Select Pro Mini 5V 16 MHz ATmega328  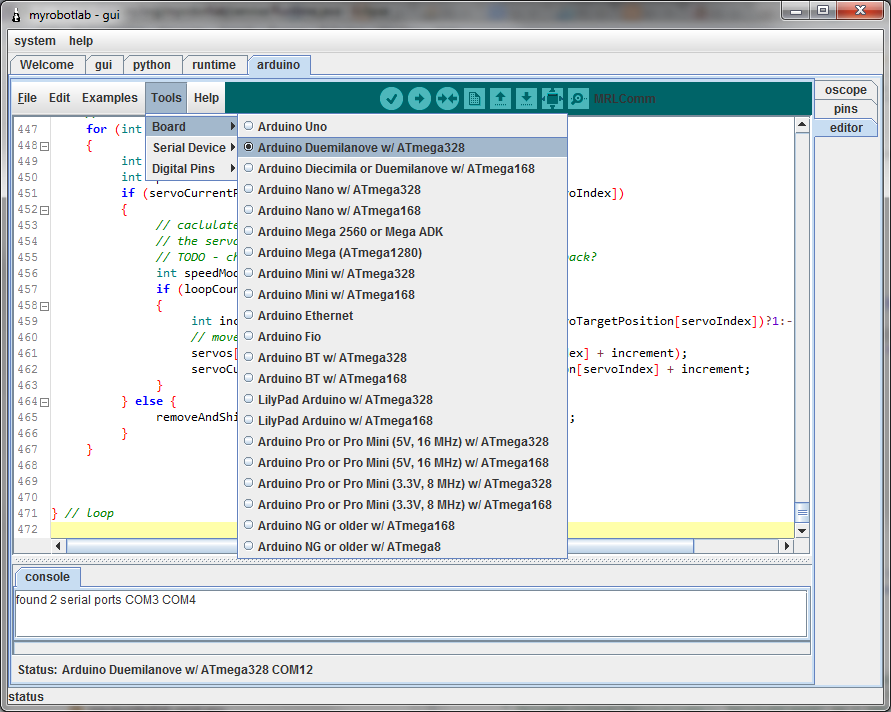coord(402,442)
